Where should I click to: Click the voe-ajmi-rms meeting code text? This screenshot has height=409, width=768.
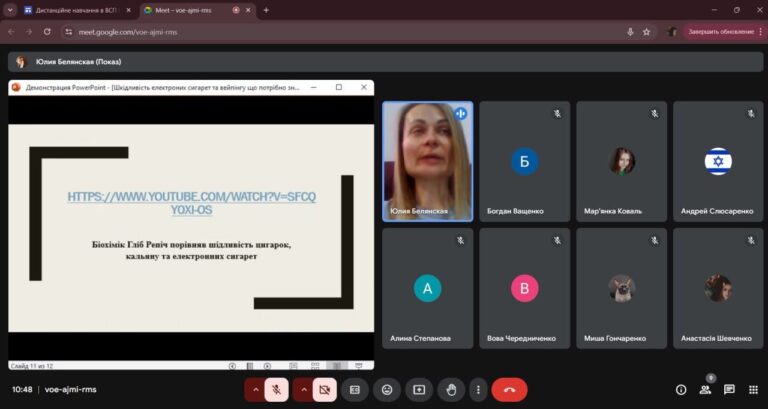pos(71,390)
